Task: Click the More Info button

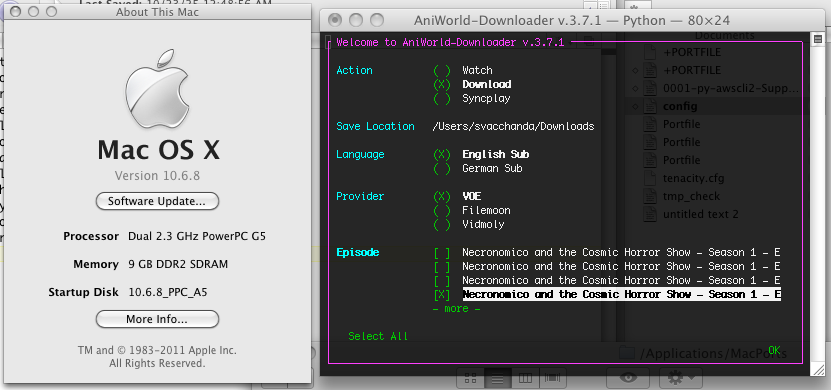Action: click(157, 320)
